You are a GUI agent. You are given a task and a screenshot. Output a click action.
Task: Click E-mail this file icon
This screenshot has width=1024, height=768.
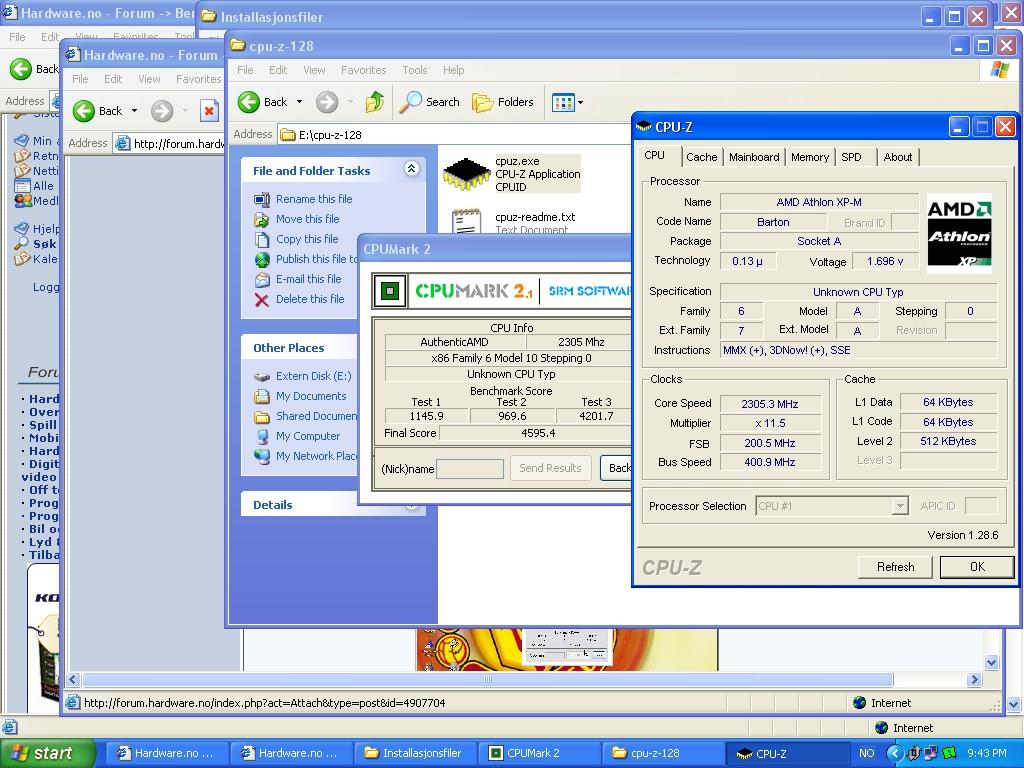(x=262, y=280)
